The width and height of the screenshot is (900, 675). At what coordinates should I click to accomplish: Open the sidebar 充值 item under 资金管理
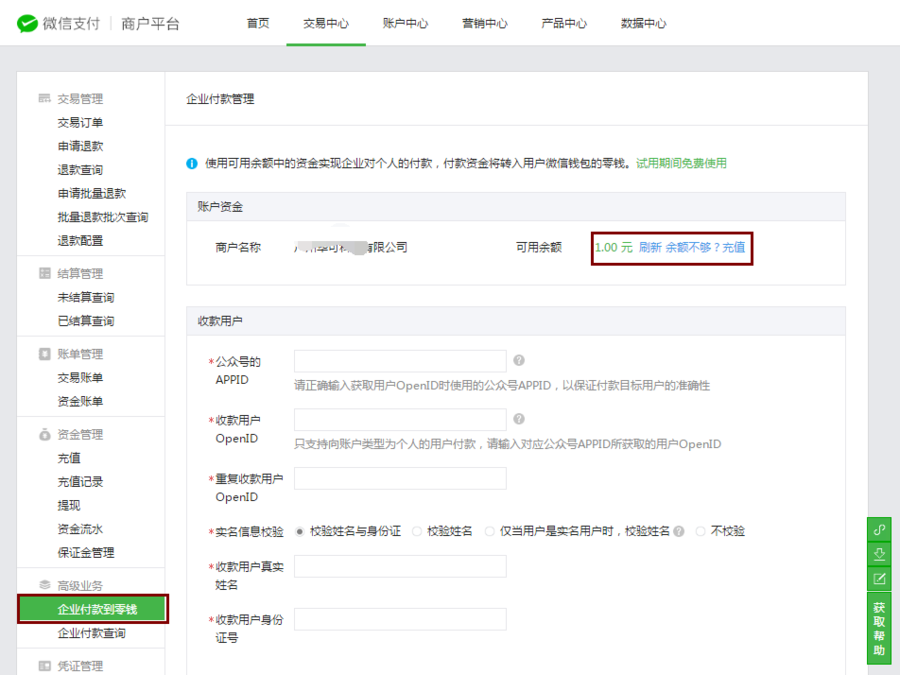pos(69,458)
